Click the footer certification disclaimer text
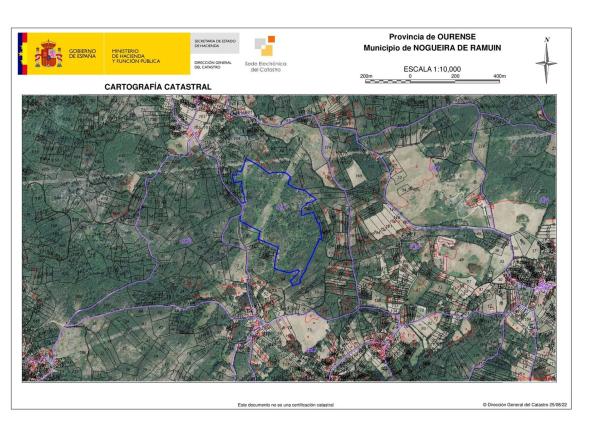The height and width of the screenshot is (435, 600). click(x=285, y=405)
